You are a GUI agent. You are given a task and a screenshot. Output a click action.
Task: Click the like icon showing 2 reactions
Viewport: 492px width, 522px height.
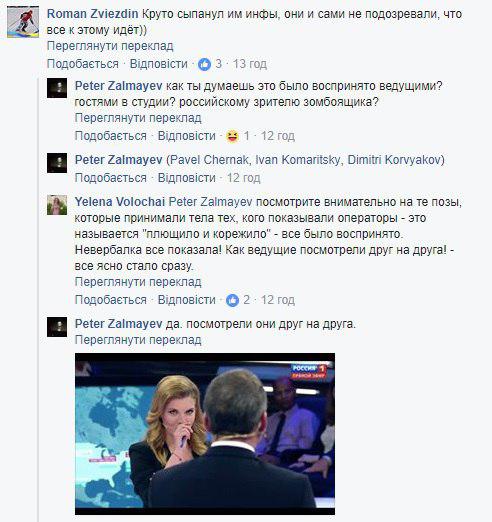pyautogui.click(x=232, y=300)
